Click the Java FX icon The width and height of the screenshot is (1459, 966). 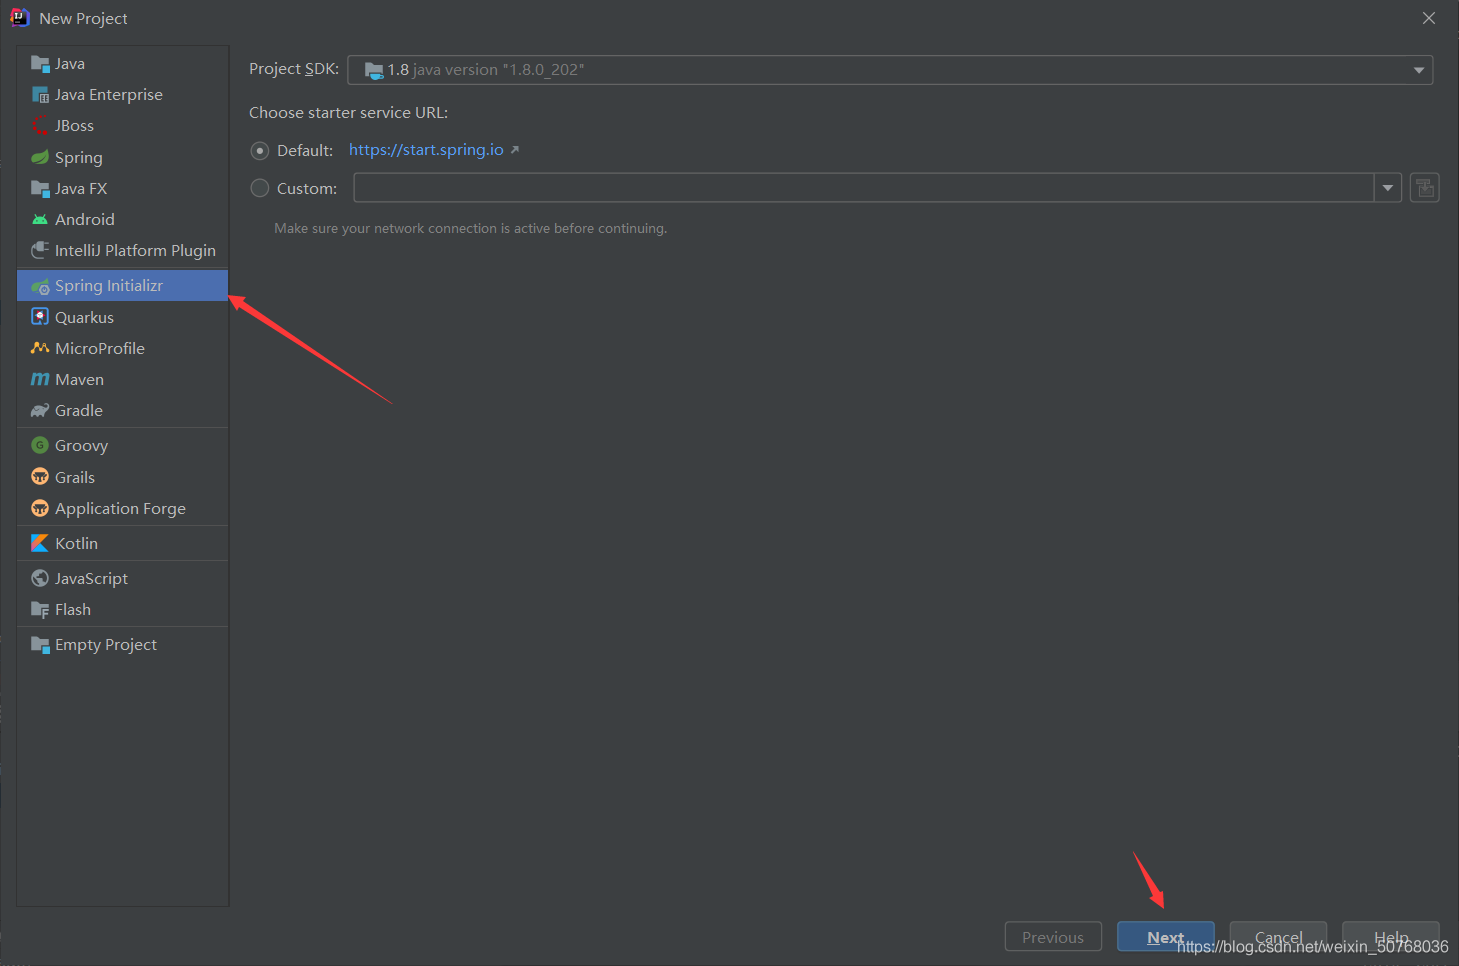[x=40, y=188]
